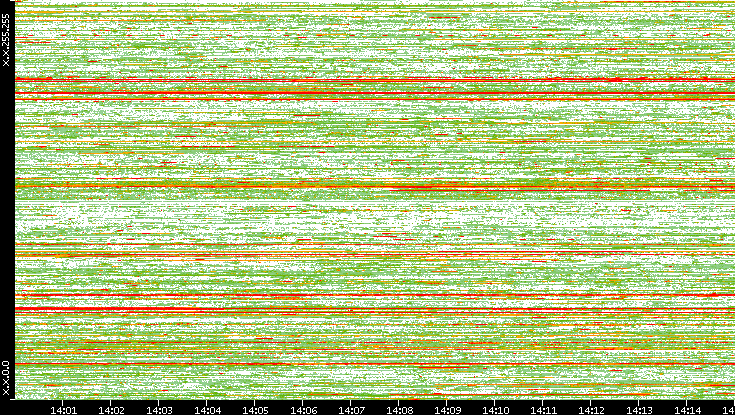Image resolution: width=735 pixels, height=415 pixels.
Task: Click the 14:06 time axis label
Action: click(303, 410)
